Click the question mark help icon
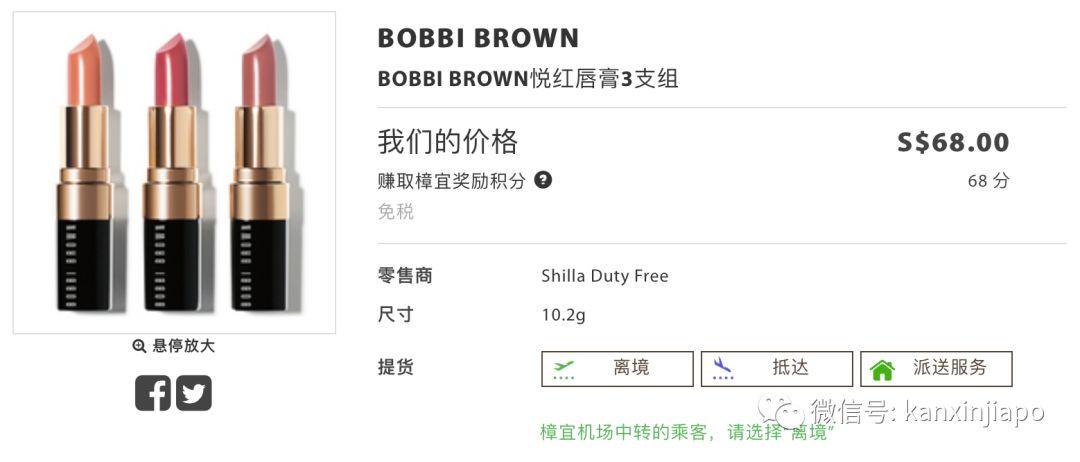 (543, 180)
